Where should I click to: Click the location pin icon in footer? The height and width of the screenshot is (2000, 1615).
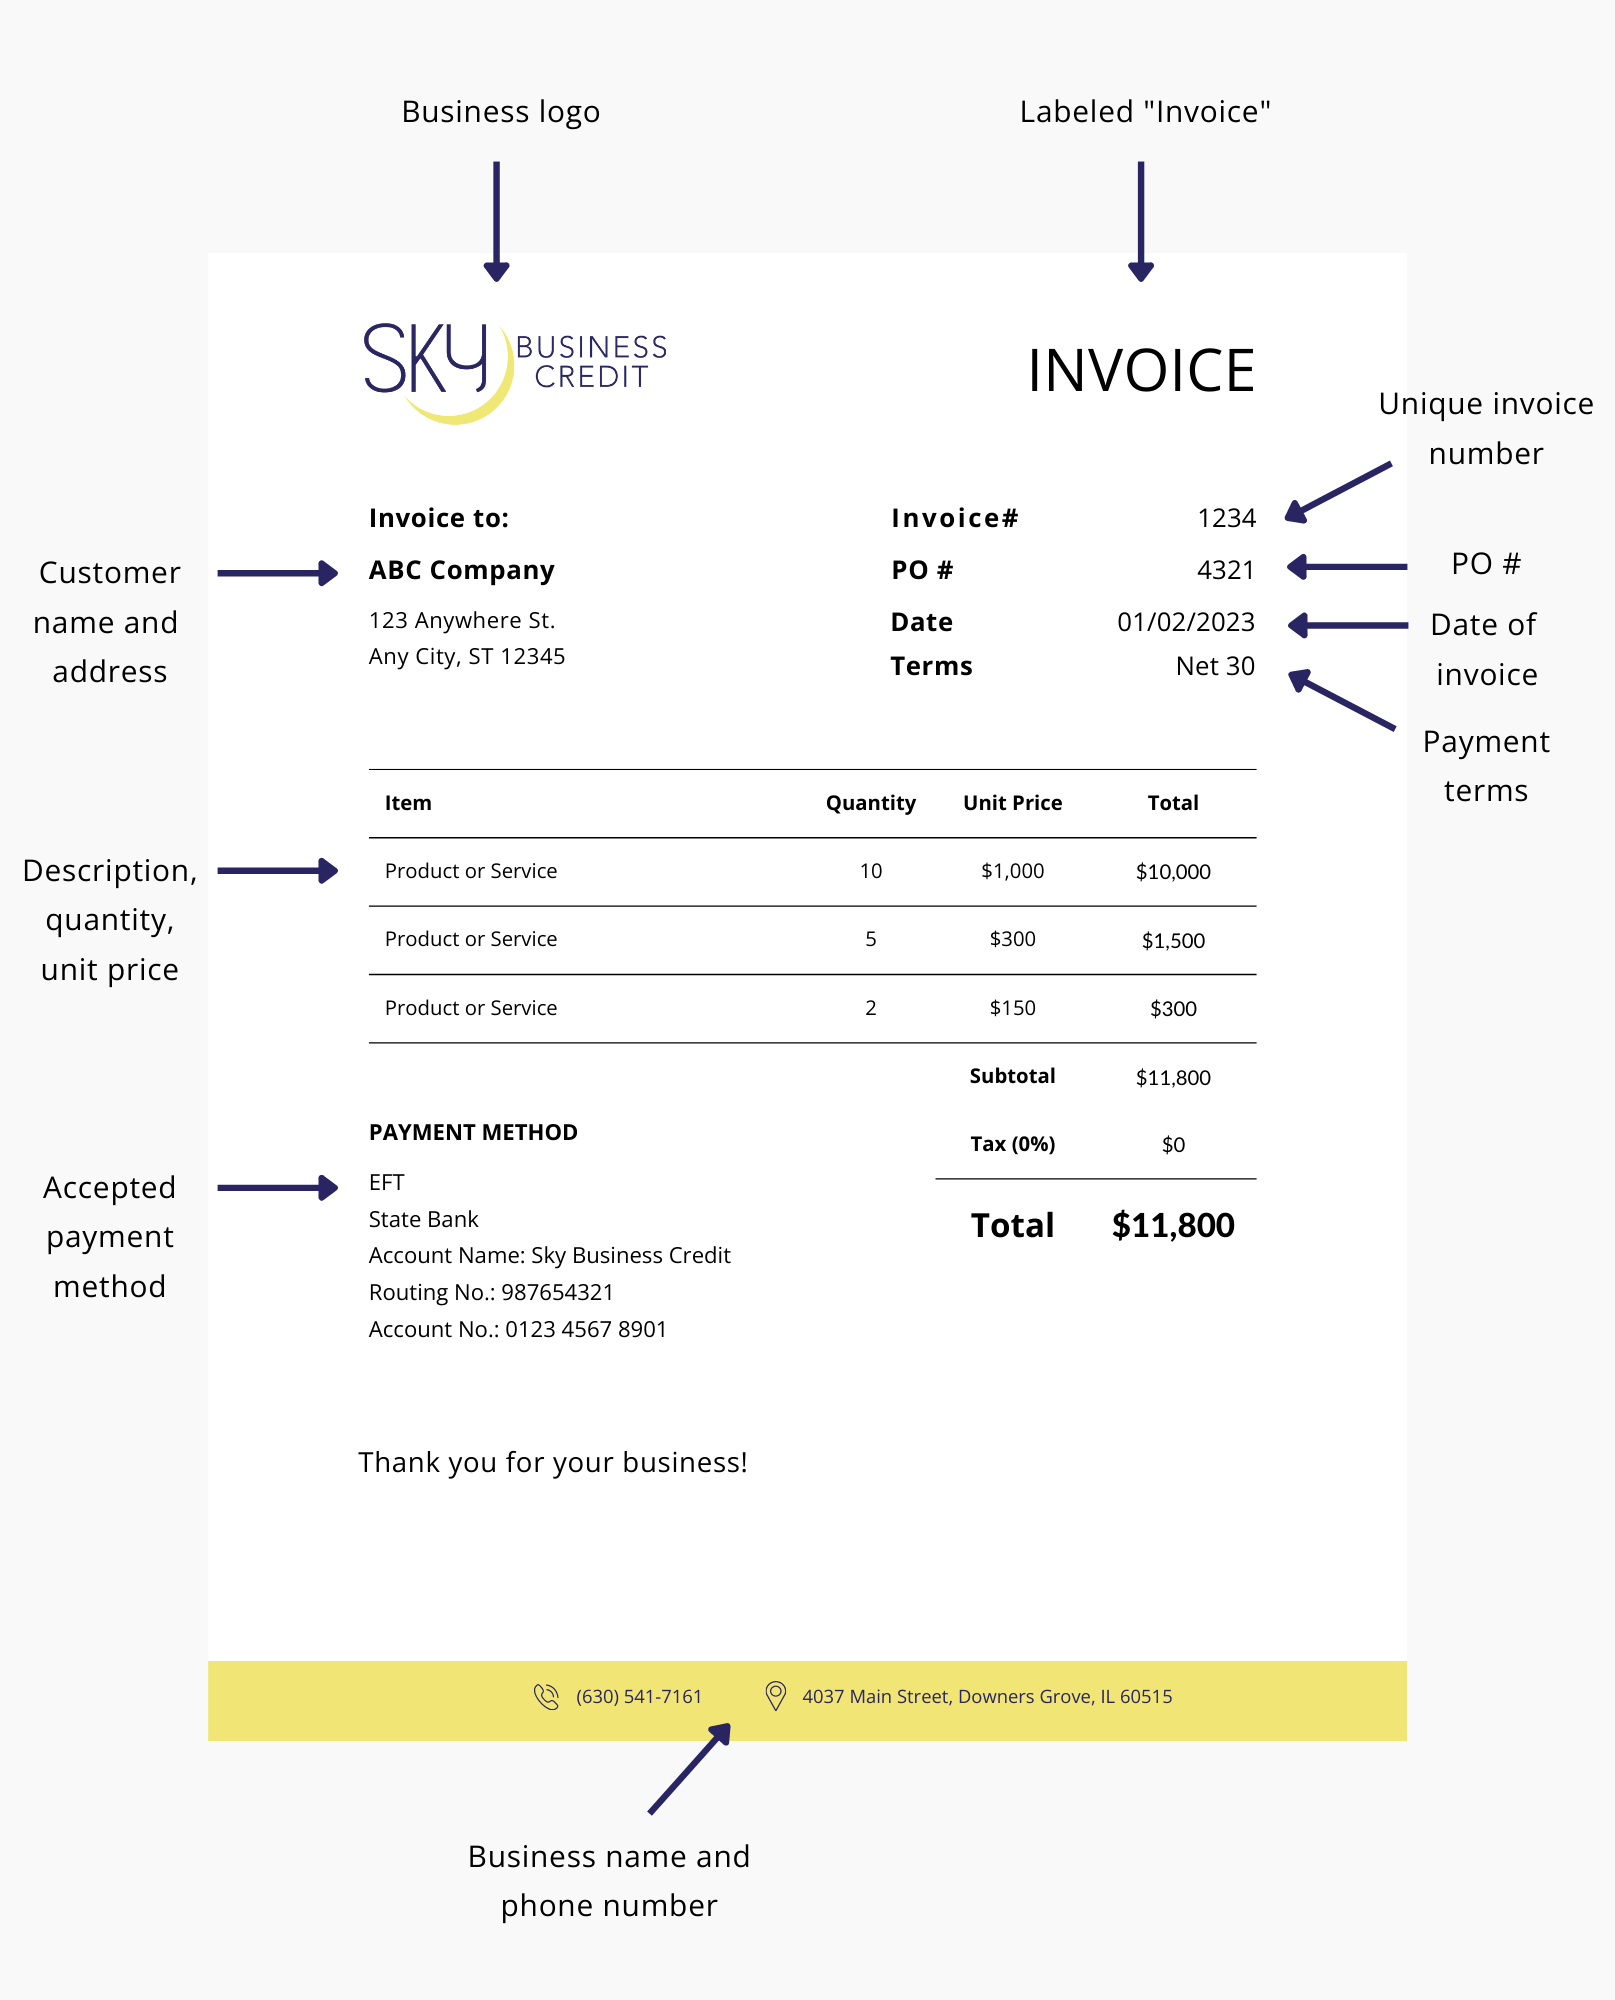[x=775, y=1697]
